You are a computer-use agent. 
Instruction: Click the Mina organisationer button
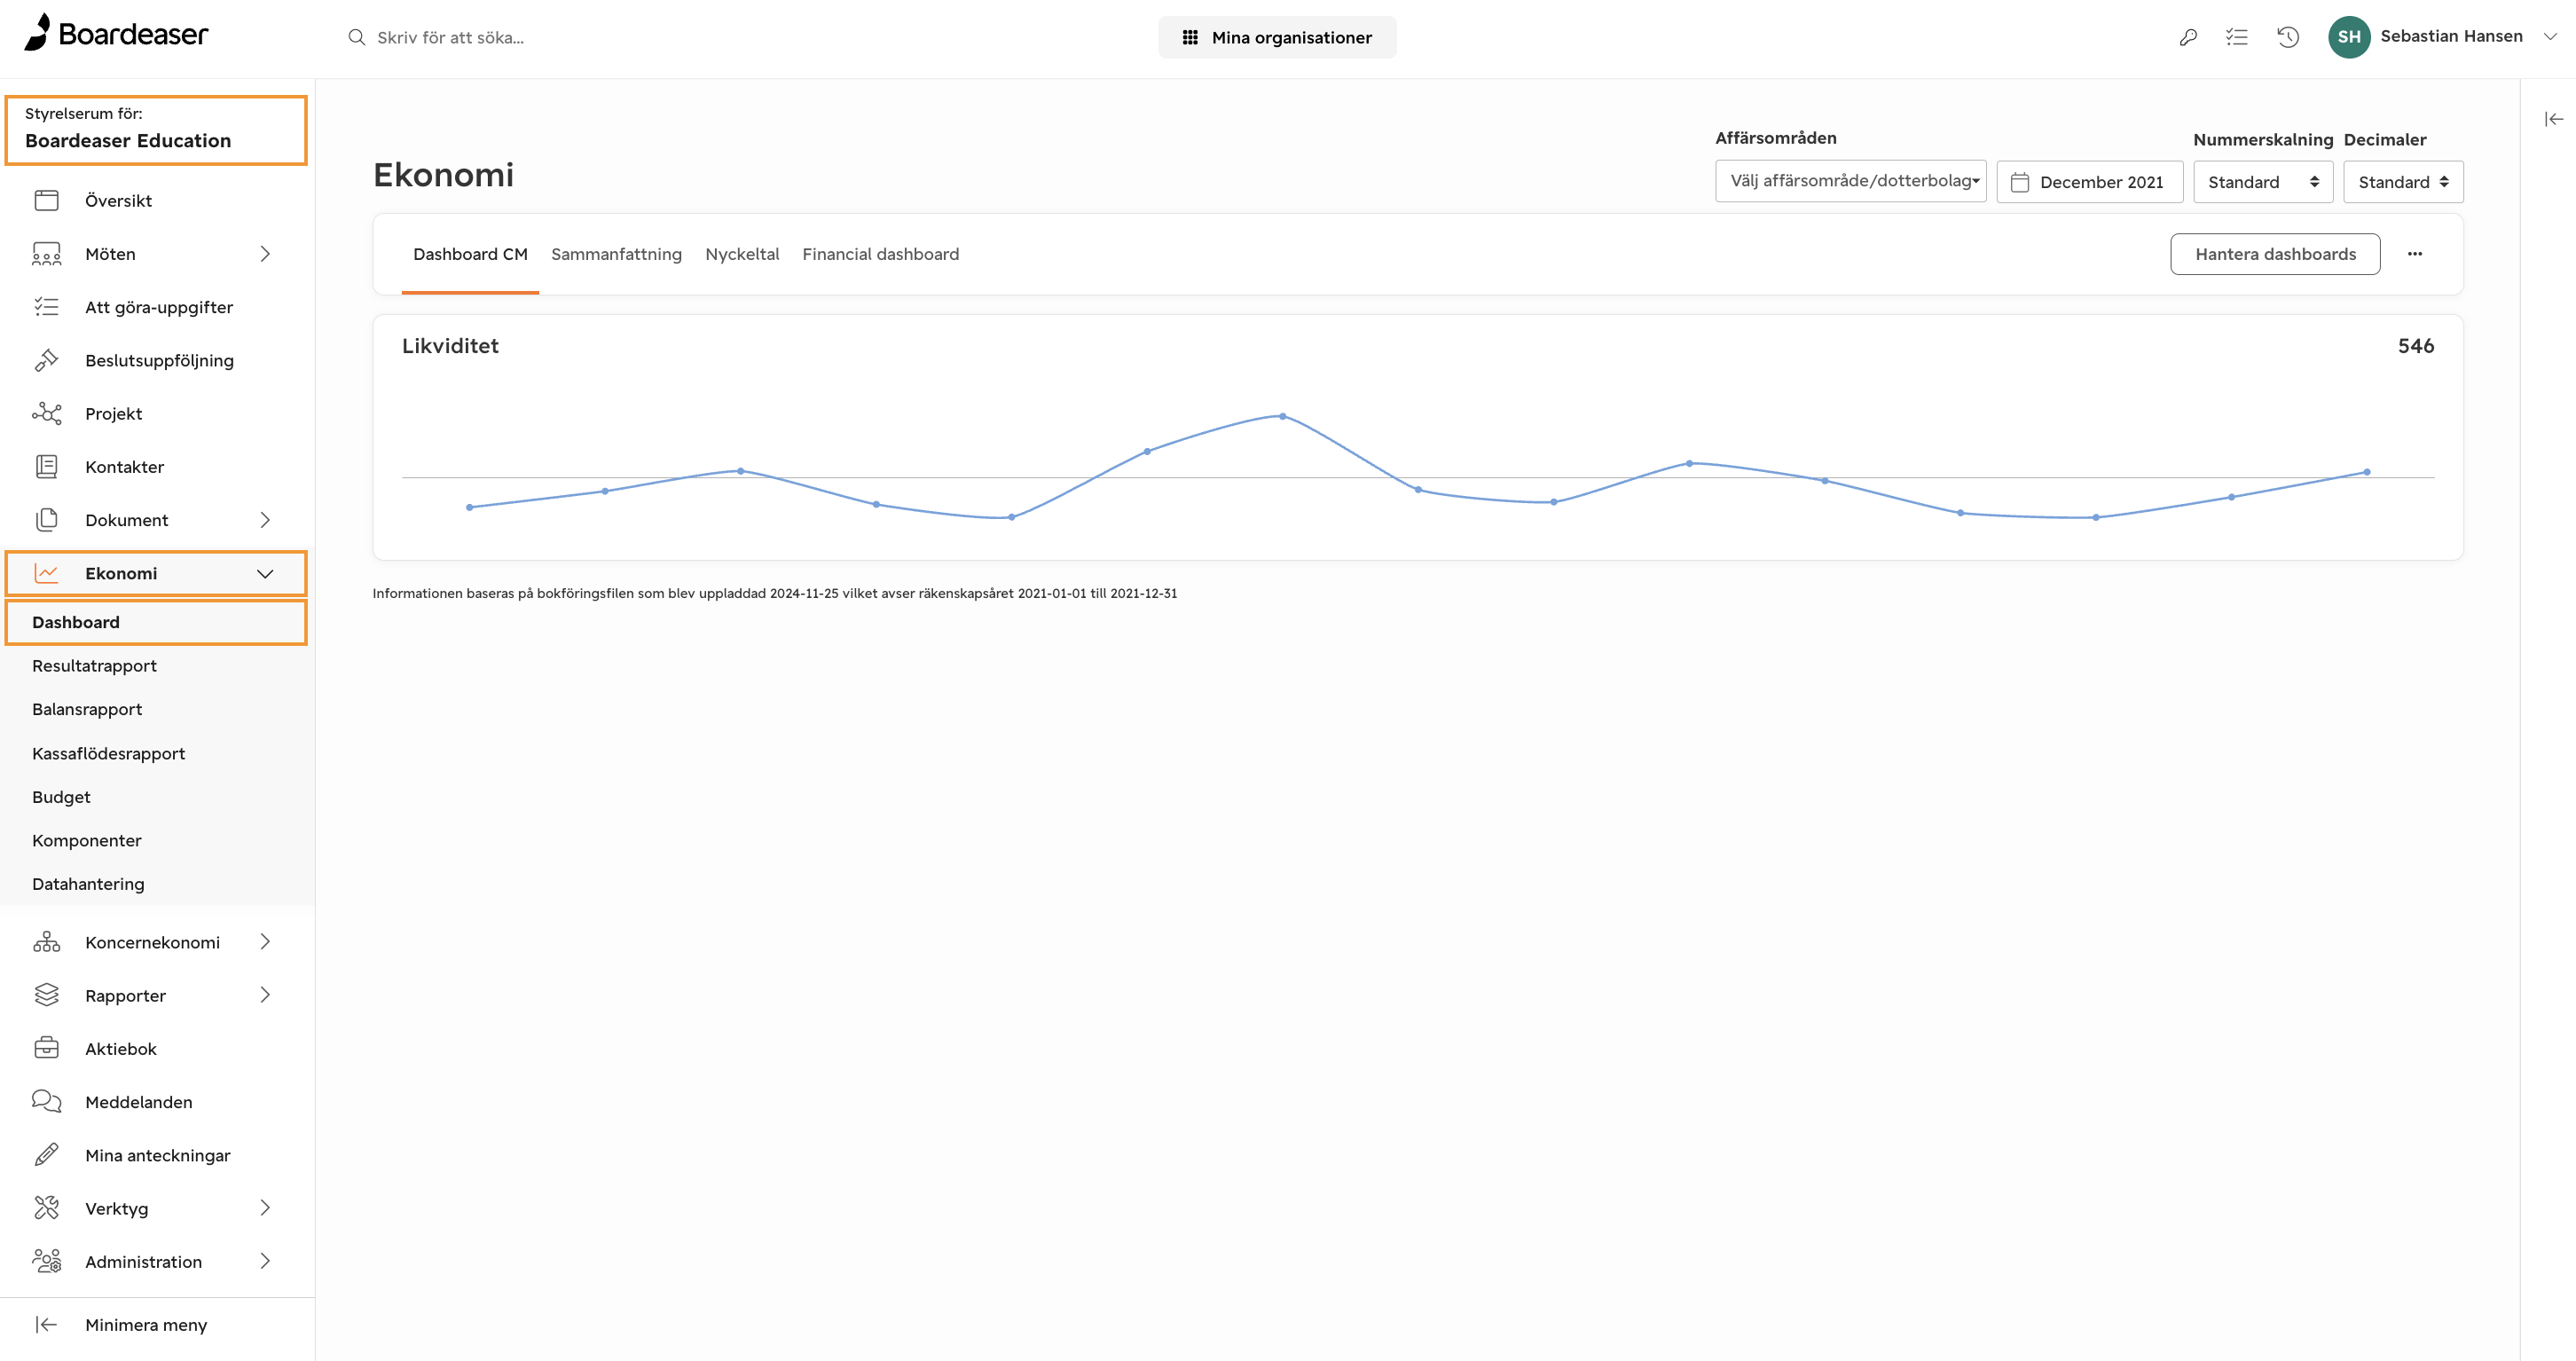pyautogui.click(x=1277, y=37)
